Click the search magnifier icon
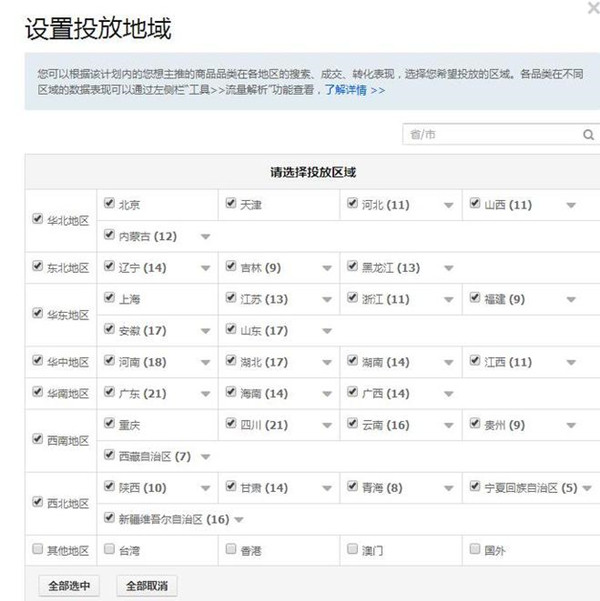 588,134
